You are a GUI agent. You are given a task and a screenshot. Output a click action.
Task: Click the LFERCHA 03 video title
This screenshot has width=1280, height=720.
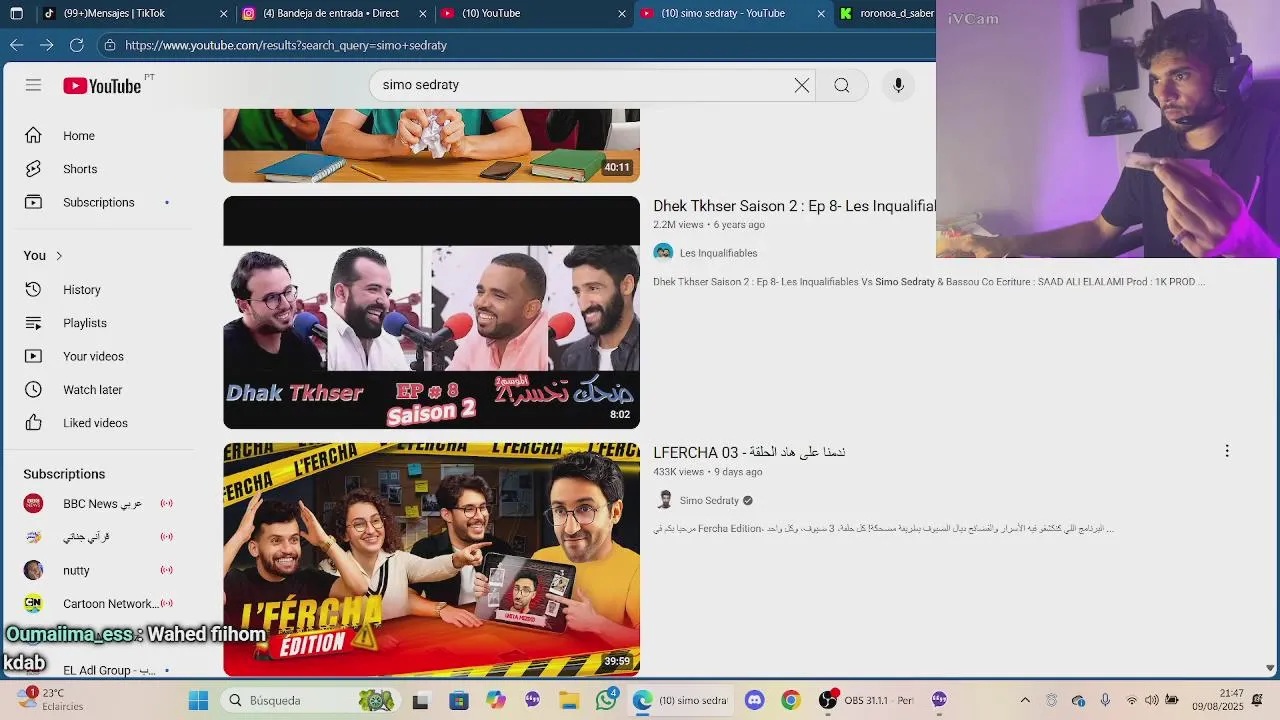[749, 452]
